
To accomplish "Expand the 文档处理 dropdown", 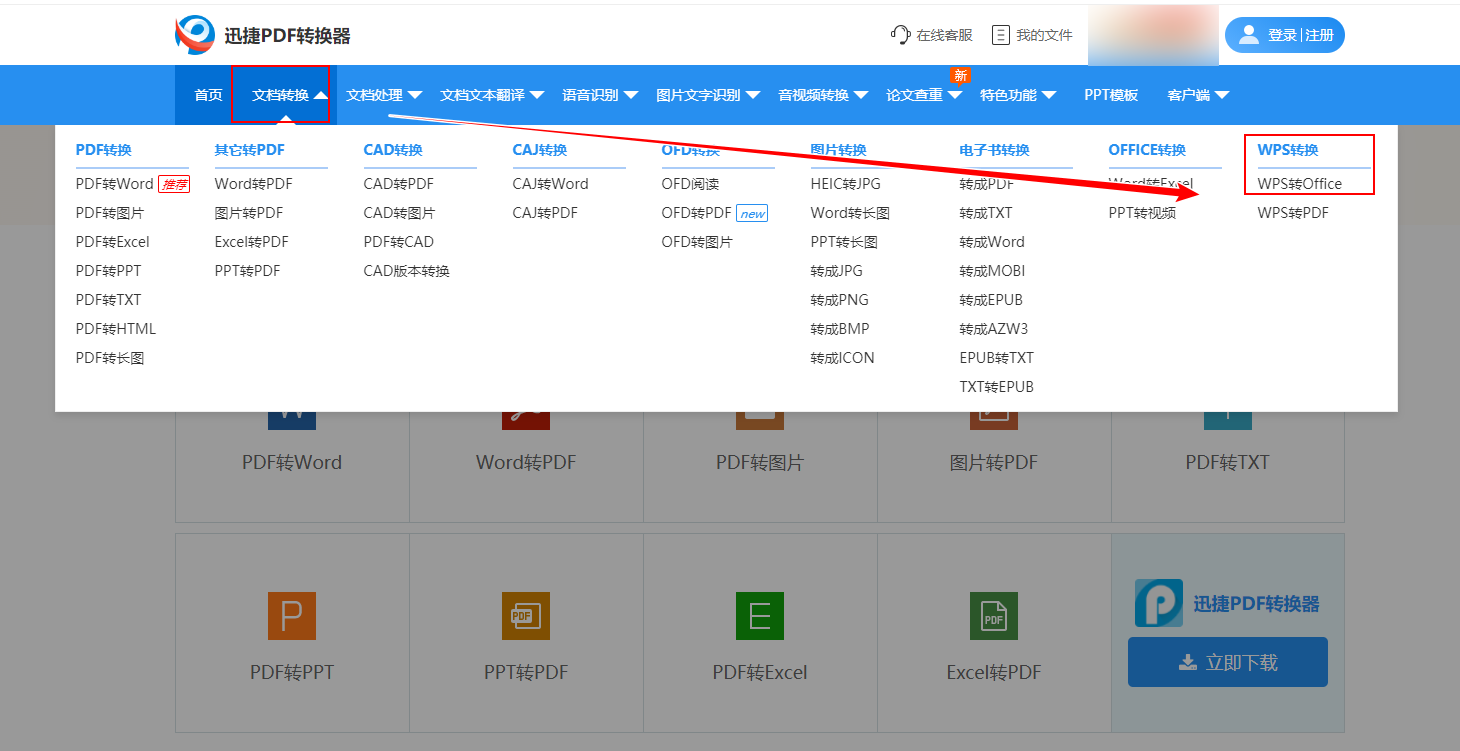I will coord(384,95).
